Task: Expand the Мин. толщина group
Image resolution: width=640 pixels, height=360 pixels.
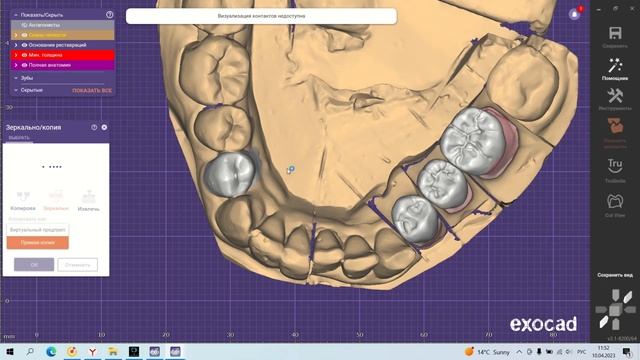Action: 16,55
